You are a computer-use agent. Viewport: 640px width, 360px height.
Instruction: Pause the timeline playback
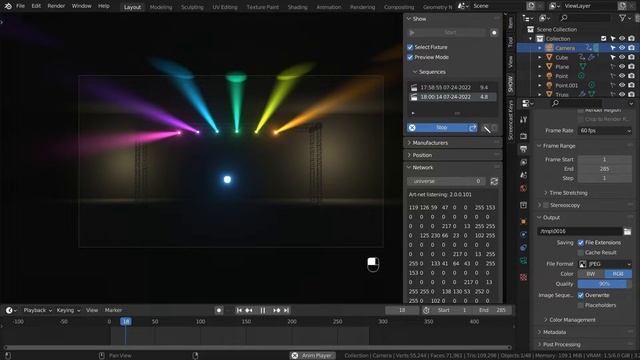point(263,311)
